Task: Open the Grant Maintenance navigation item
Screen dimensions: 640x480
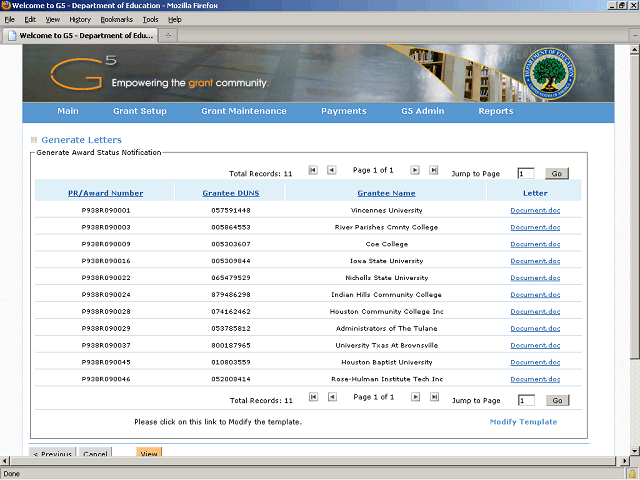Action: point(244,111)
